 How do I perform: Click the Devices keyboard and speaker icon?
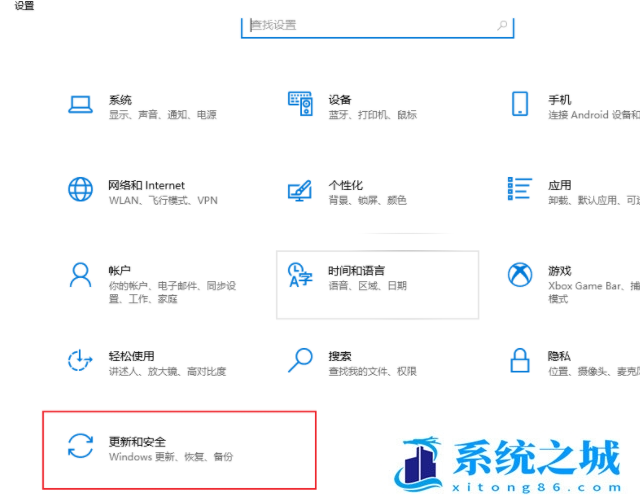coord(300,104)
